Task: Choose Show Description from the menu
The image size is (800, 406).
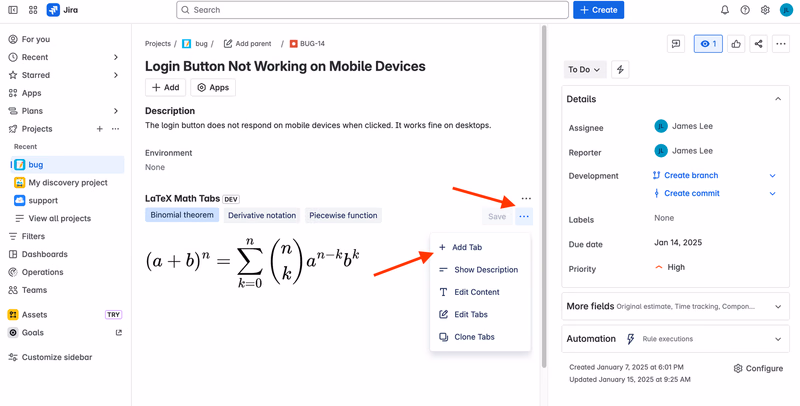Action: (x=480, y=270)
